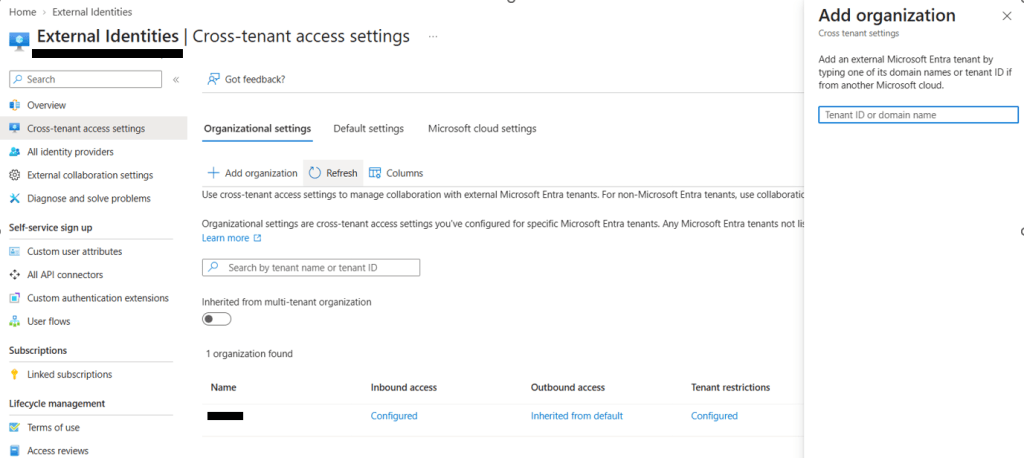Click Search by tenant name or tenant ID field

(311, 268)
